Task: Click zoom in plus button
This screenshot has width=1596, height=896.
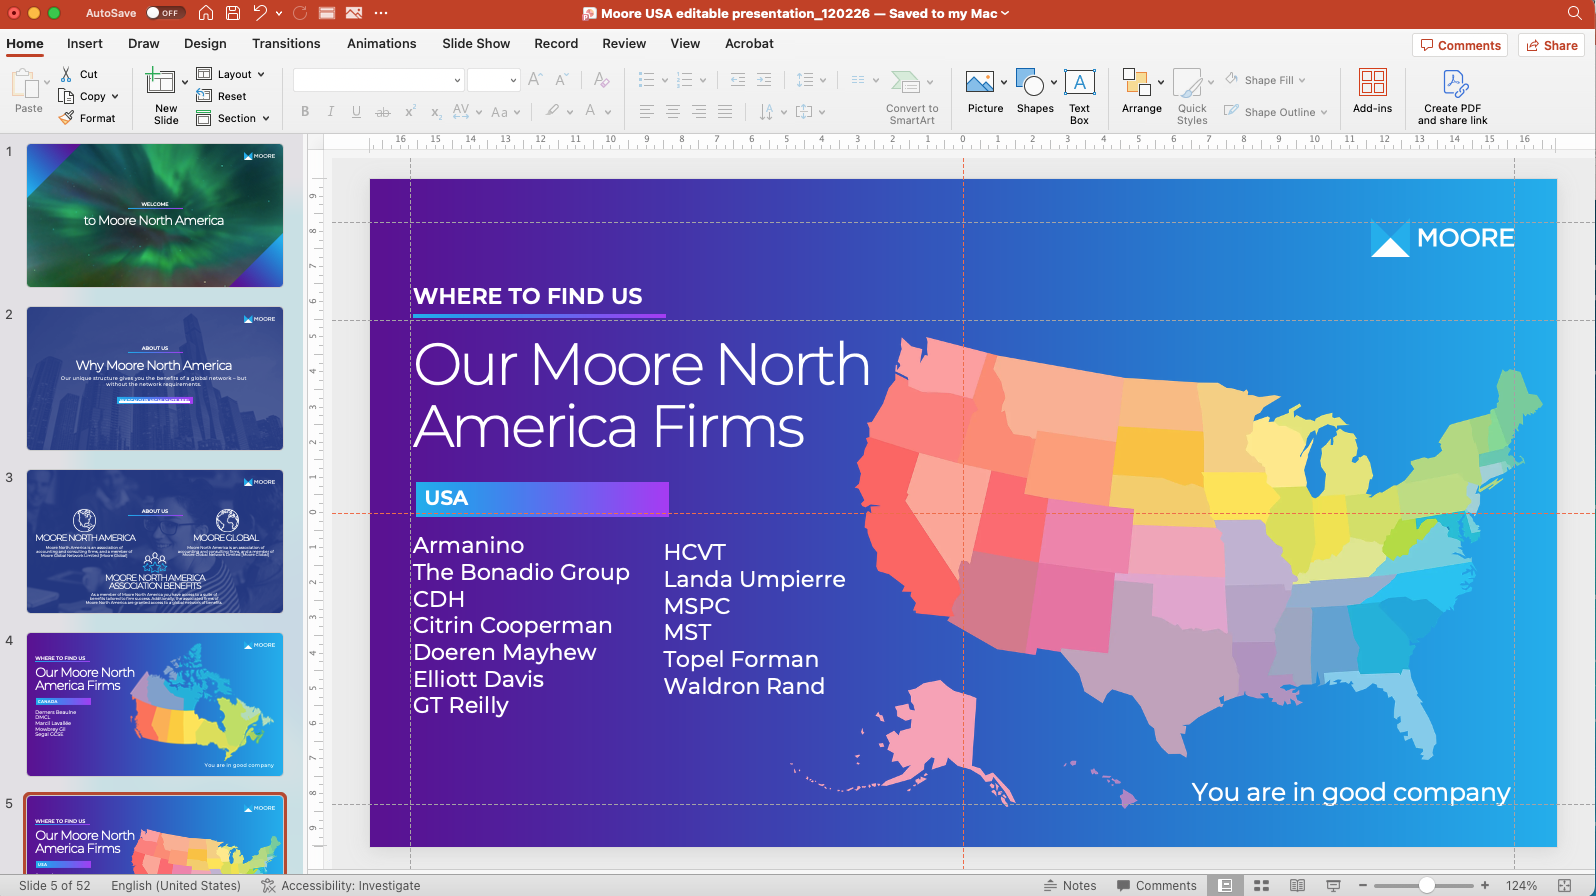Action: tap(1485, 885)
